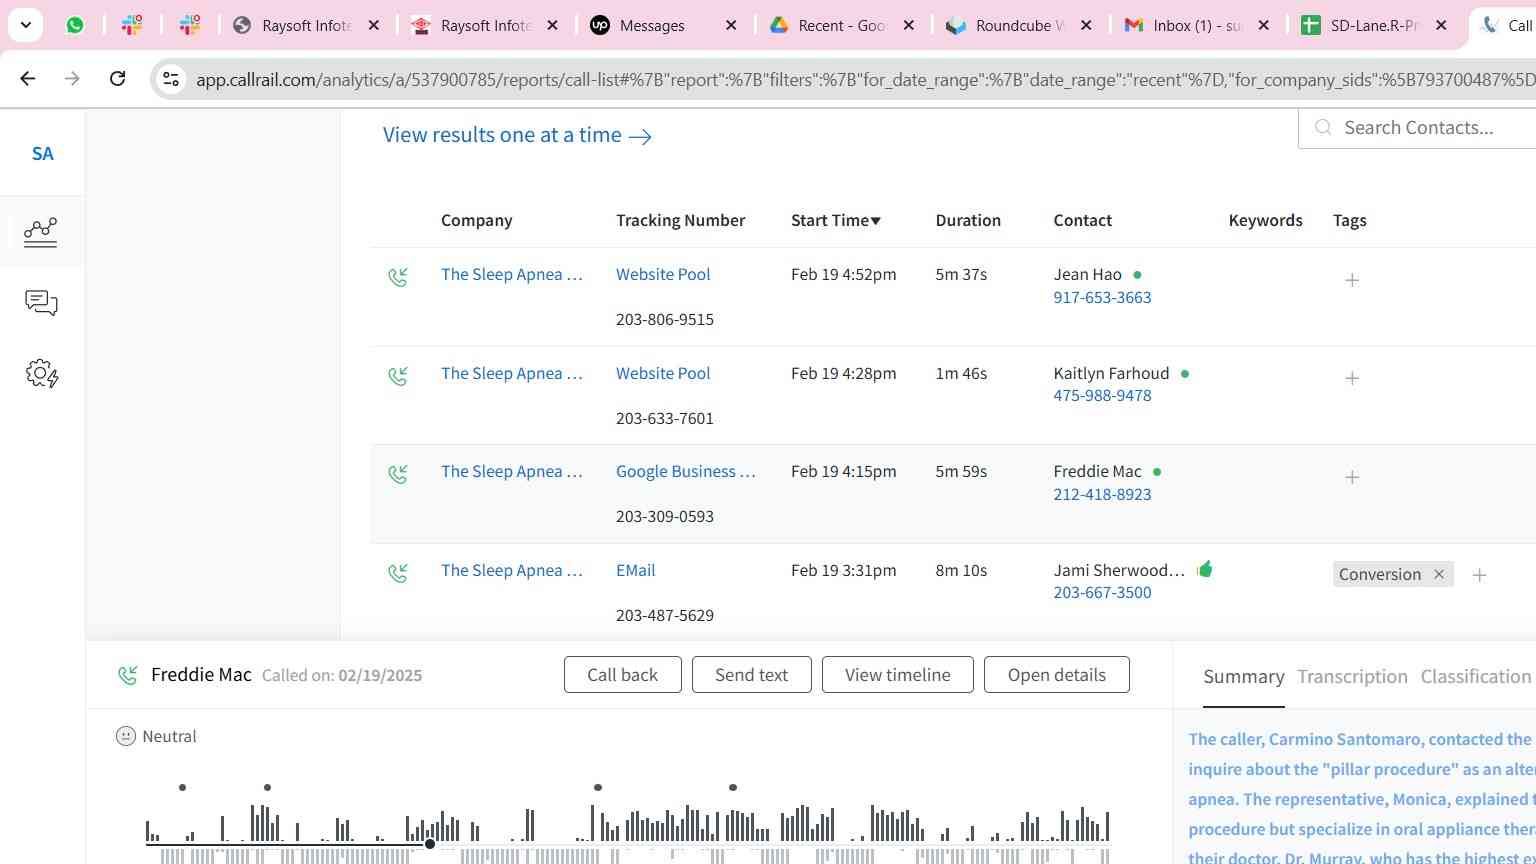The width and height of the screenshot is (1536, 864).
Task: Open the EMail tracking number link
Action: [636, 570]
